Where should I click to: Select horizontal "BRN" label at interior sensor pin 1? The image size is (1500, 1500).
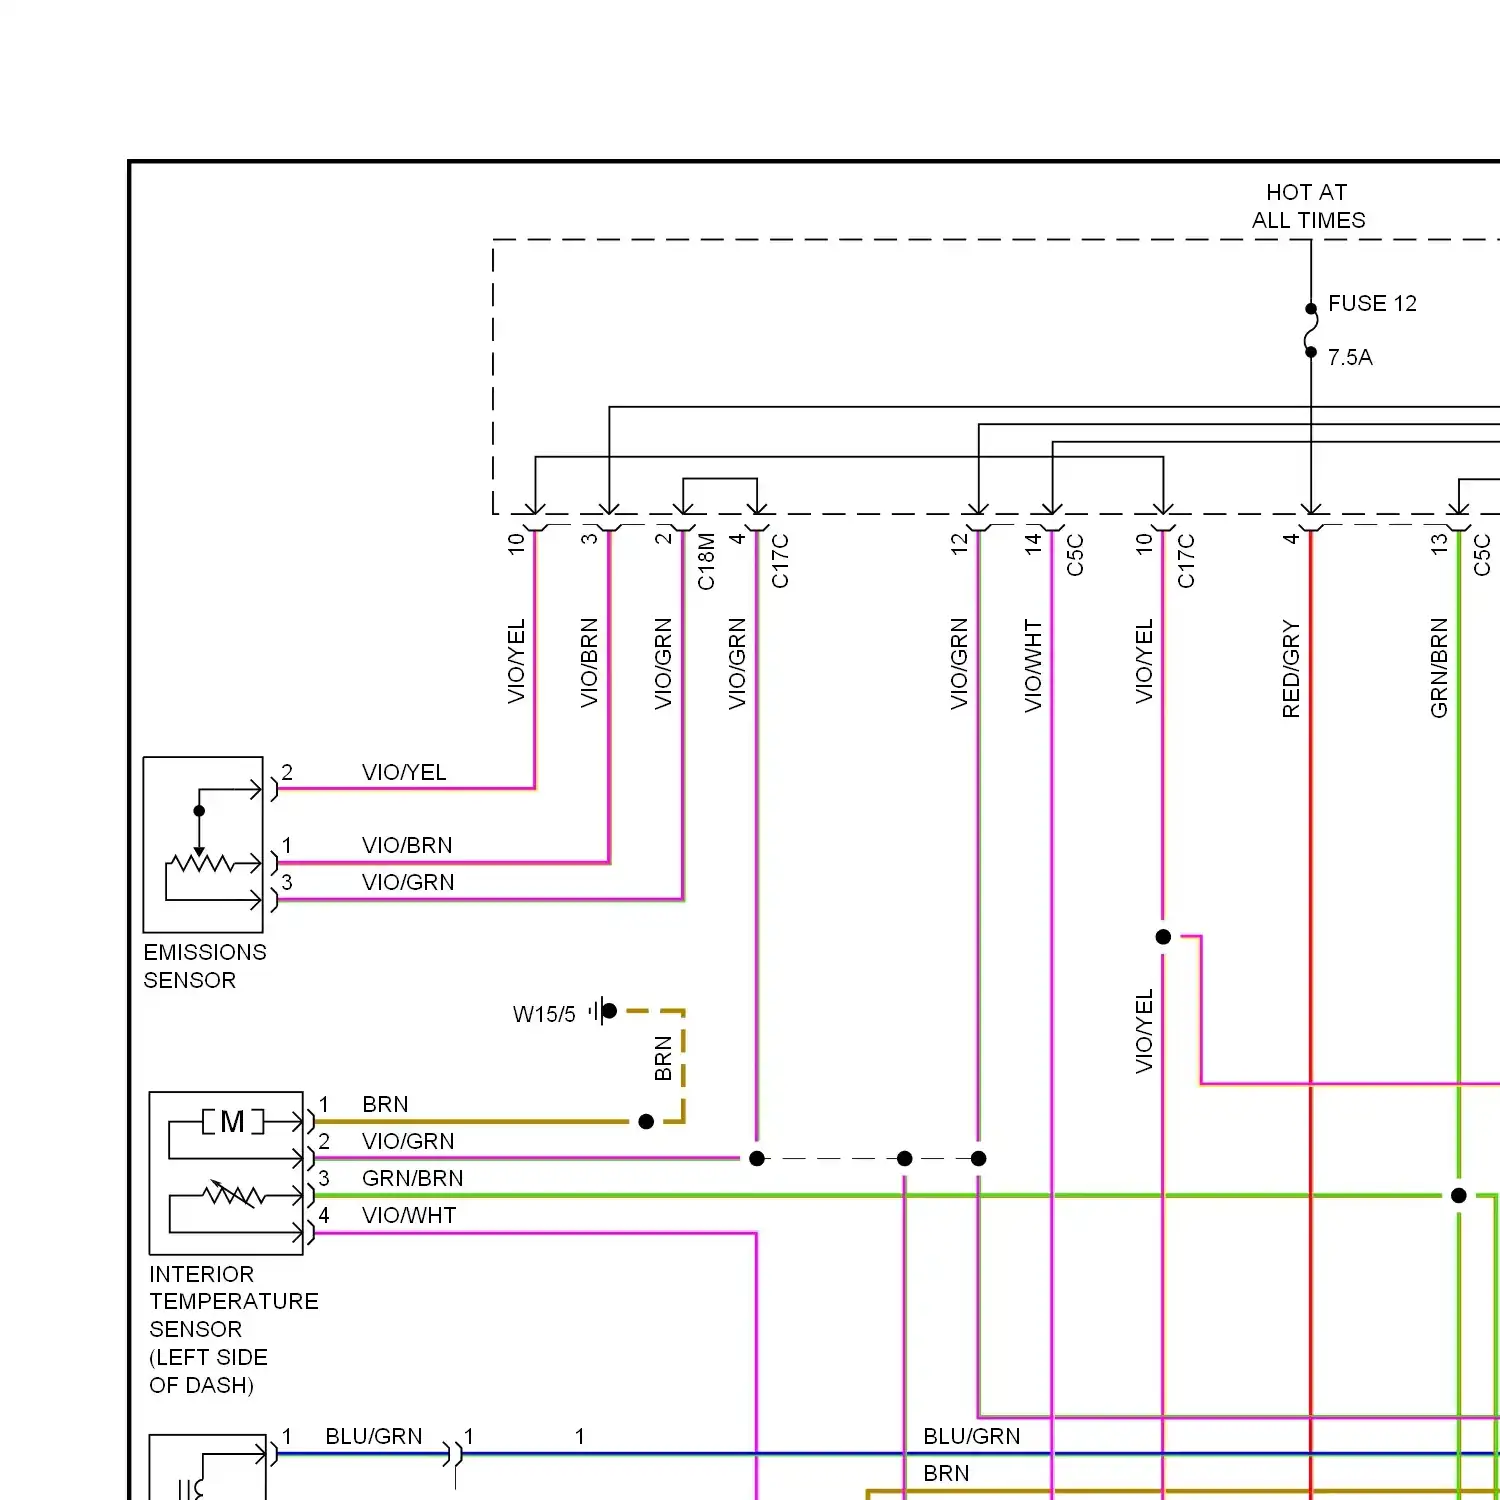(x=385, y=1104)
